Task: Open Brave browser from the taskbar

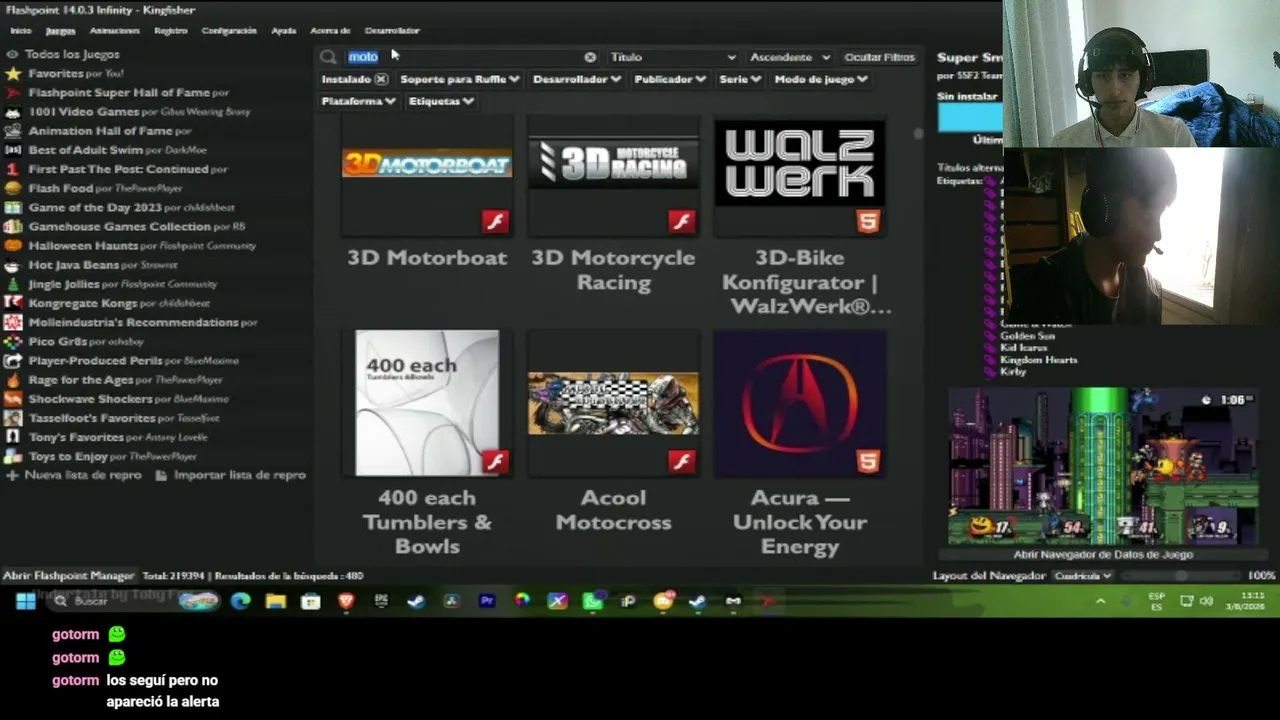Action: click(x=346, y=601)
